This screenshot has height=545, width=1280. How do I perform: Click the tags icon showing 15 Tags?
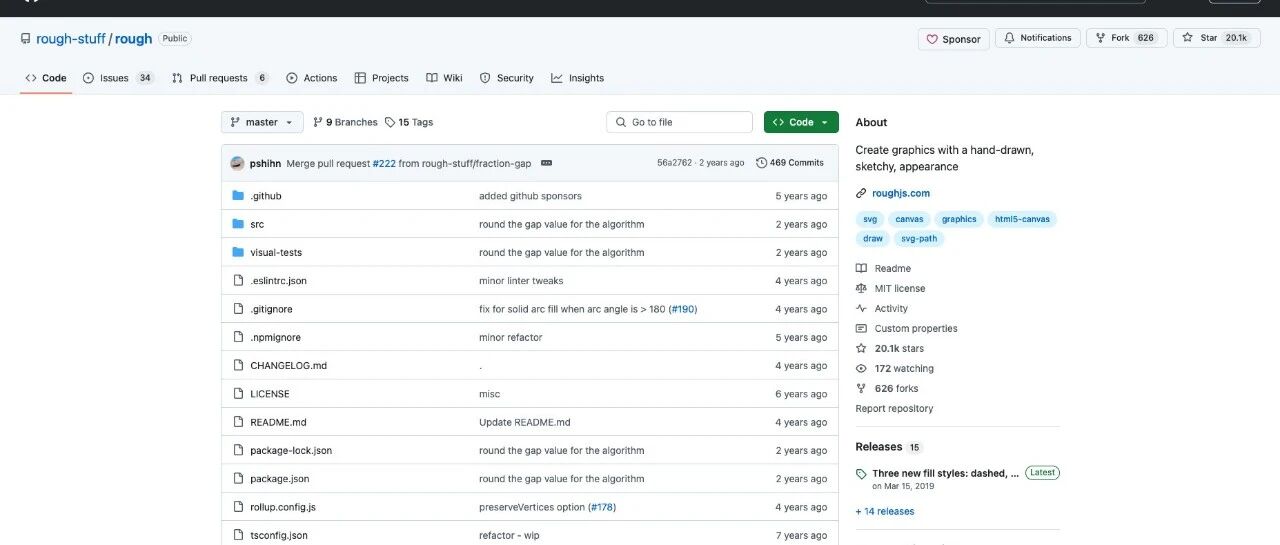pos(390,122)
